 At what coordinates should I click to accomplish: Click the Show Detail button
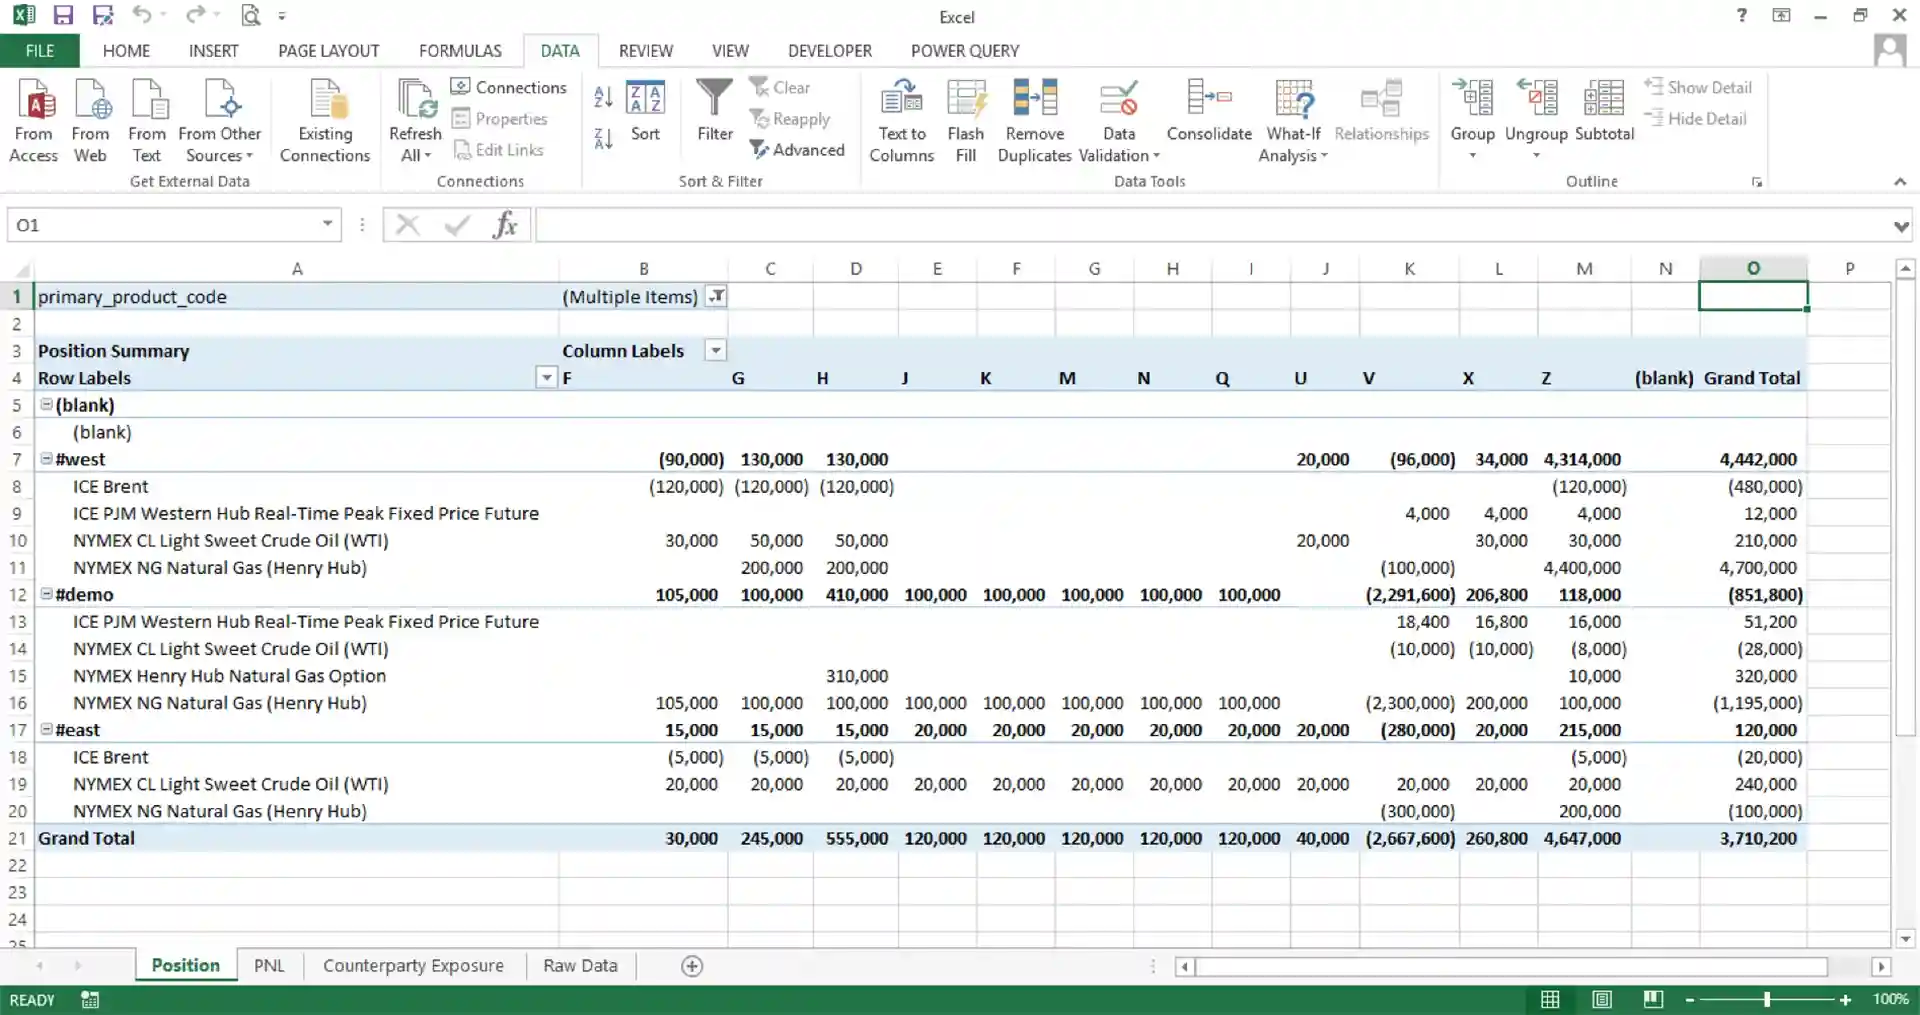[x=1698, y=87]
